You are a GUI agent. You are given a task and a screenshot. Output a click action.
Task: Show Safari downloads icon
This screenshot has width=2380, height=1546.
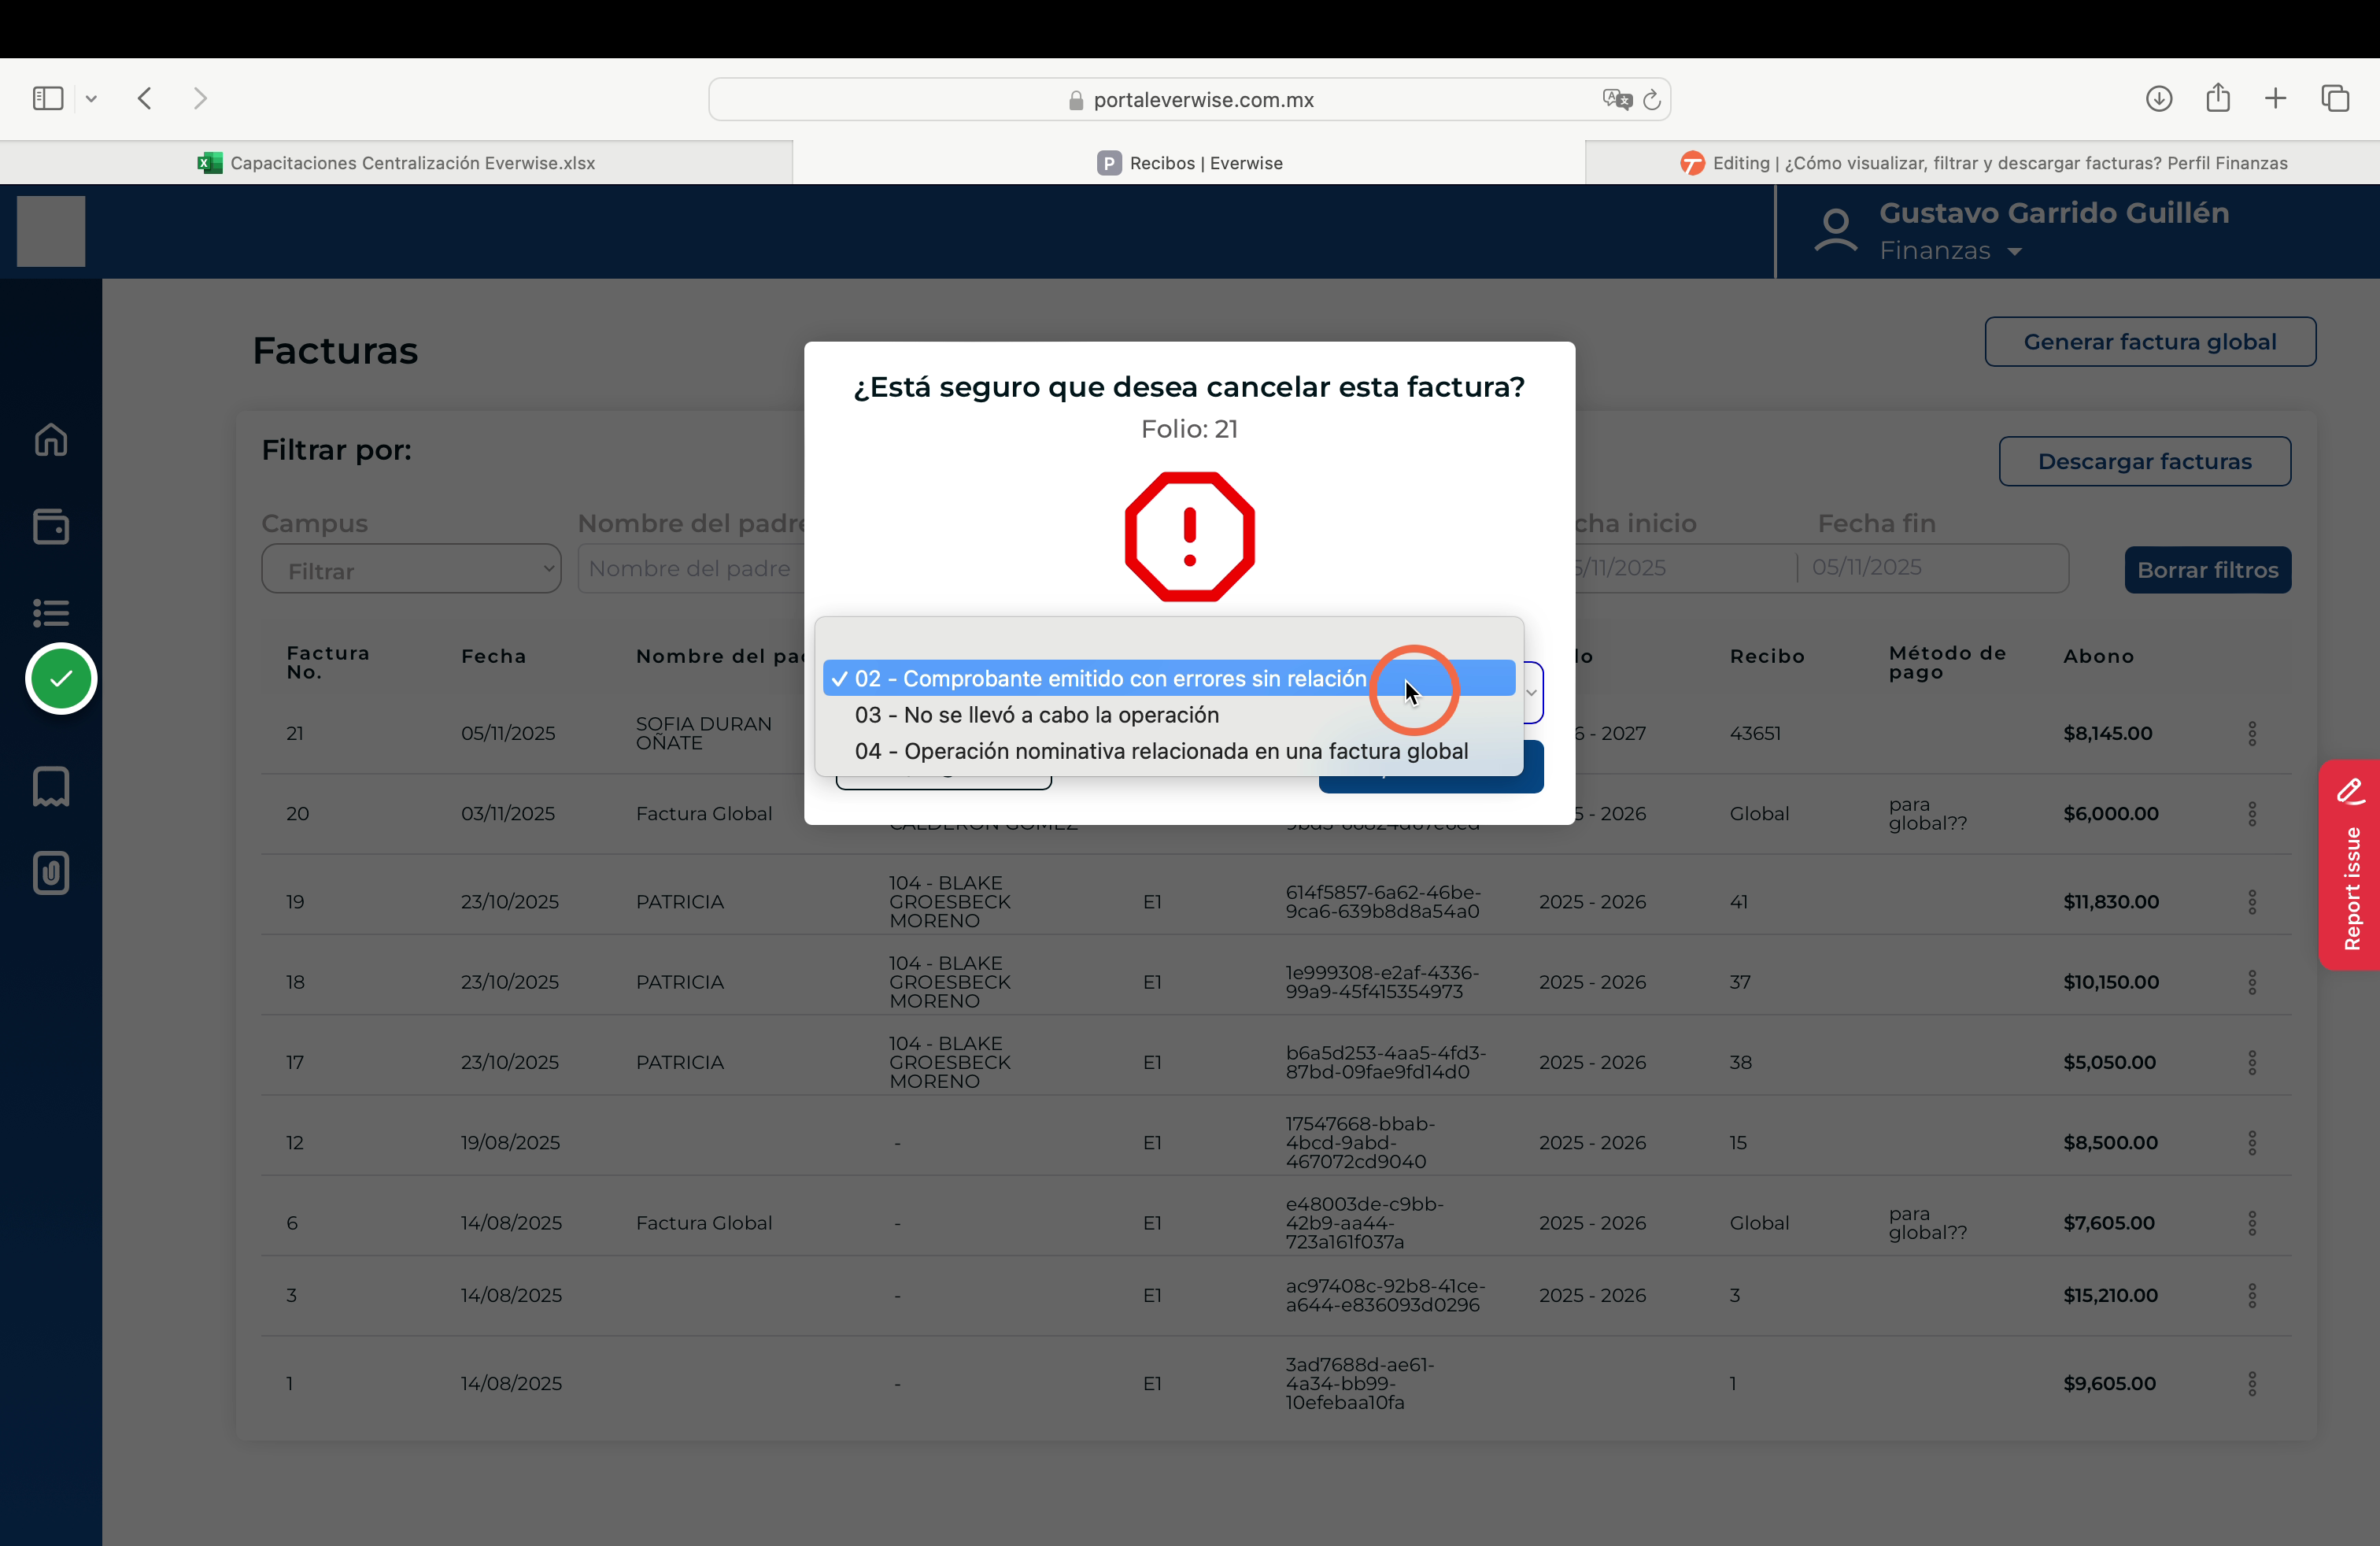click(x=2159, y=98)
